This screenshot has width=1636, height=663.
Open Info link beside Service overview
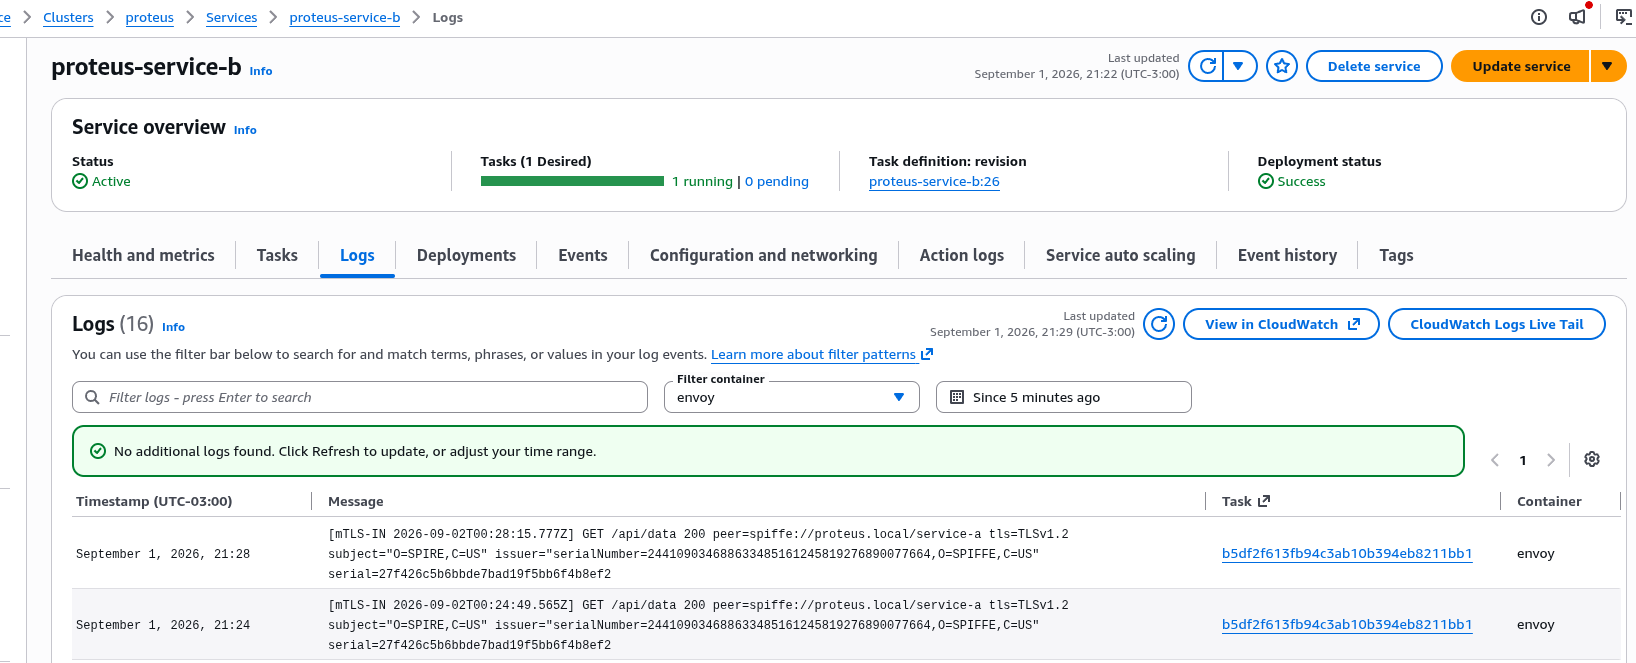(245, 130)
